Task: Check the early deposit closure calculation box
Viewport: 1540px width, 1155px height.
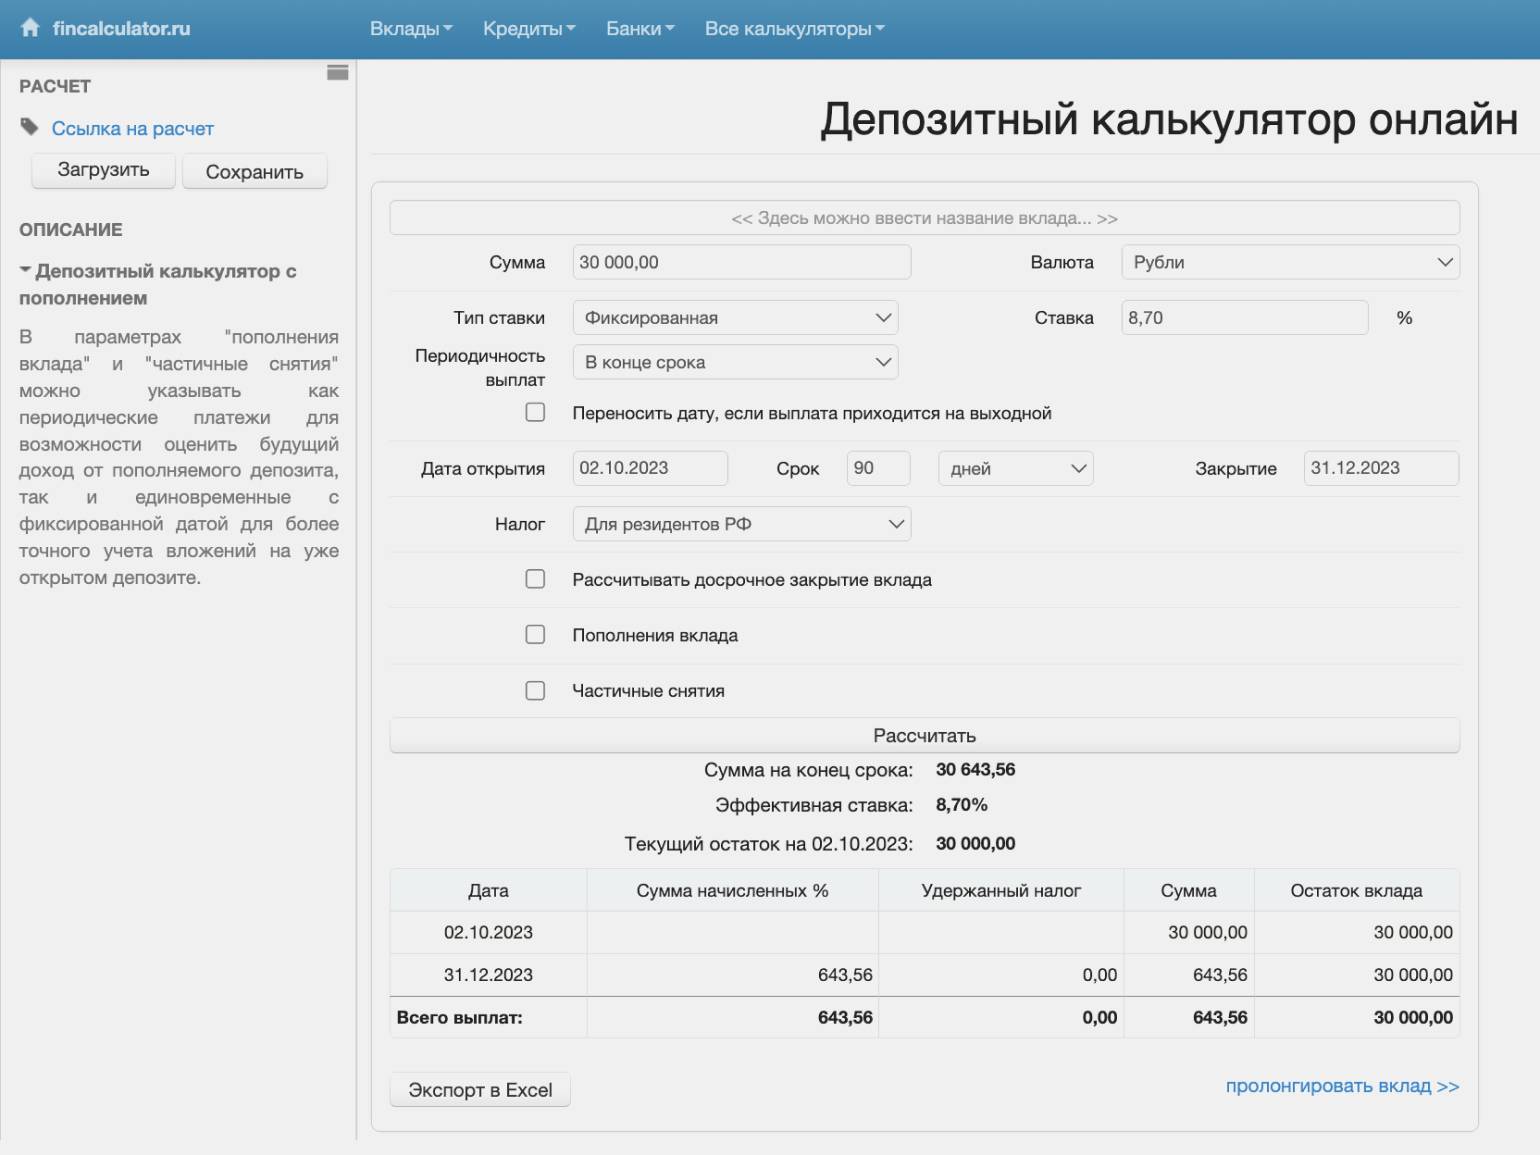Action: [x=536, y=579]
